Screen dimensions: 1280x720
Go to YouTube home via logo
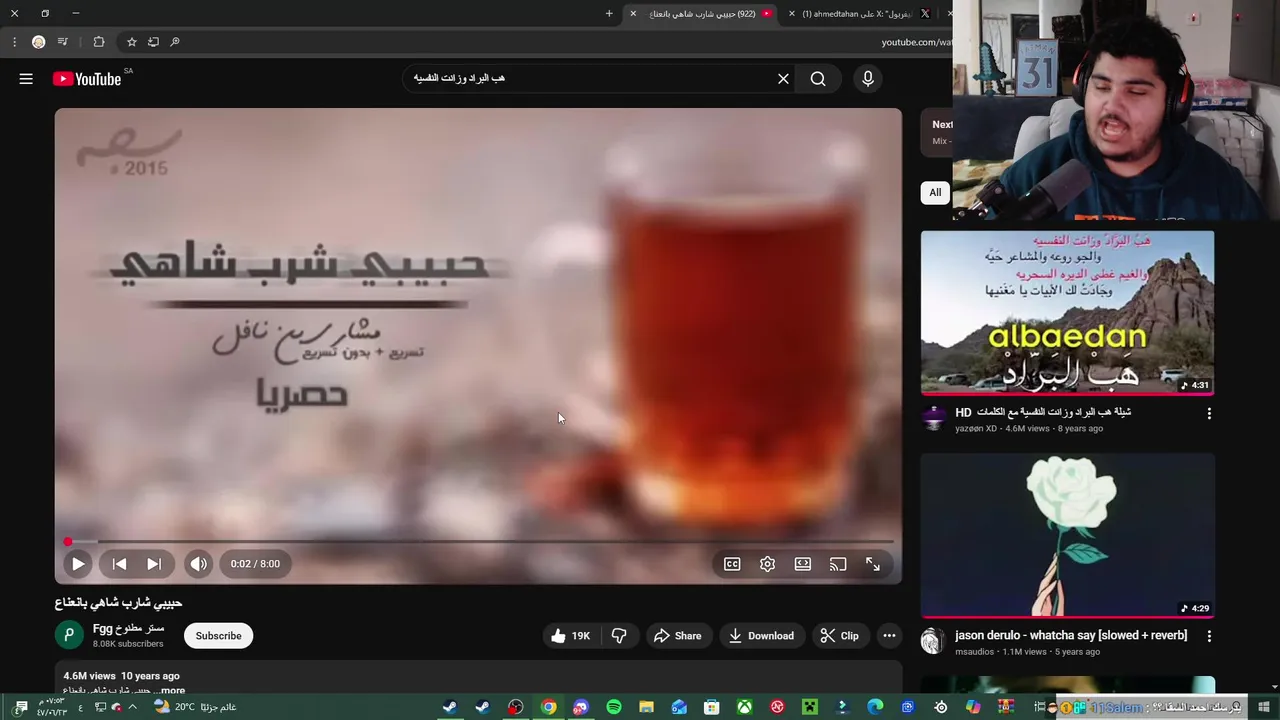click(x=87, y=79)
